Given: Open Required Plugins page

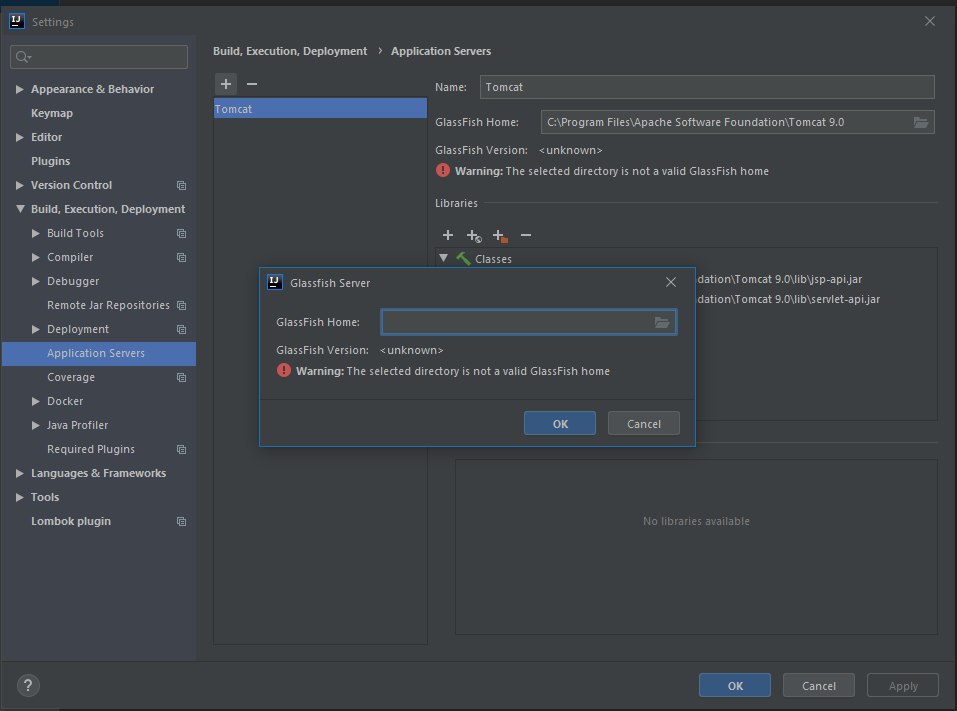Looking at the screenshot, I should click(91, 449).
